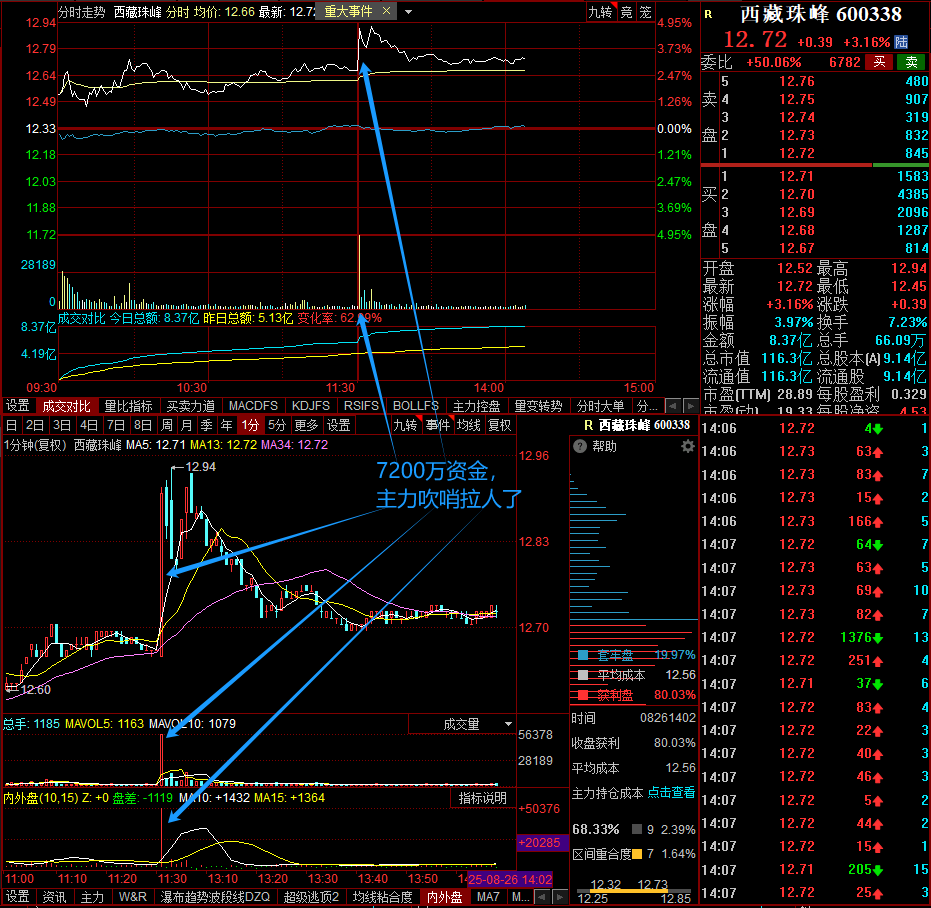Image resolution: width=931 pixels, height=908 pixels.
Task: Select the 7日 period
Action: 116,425
